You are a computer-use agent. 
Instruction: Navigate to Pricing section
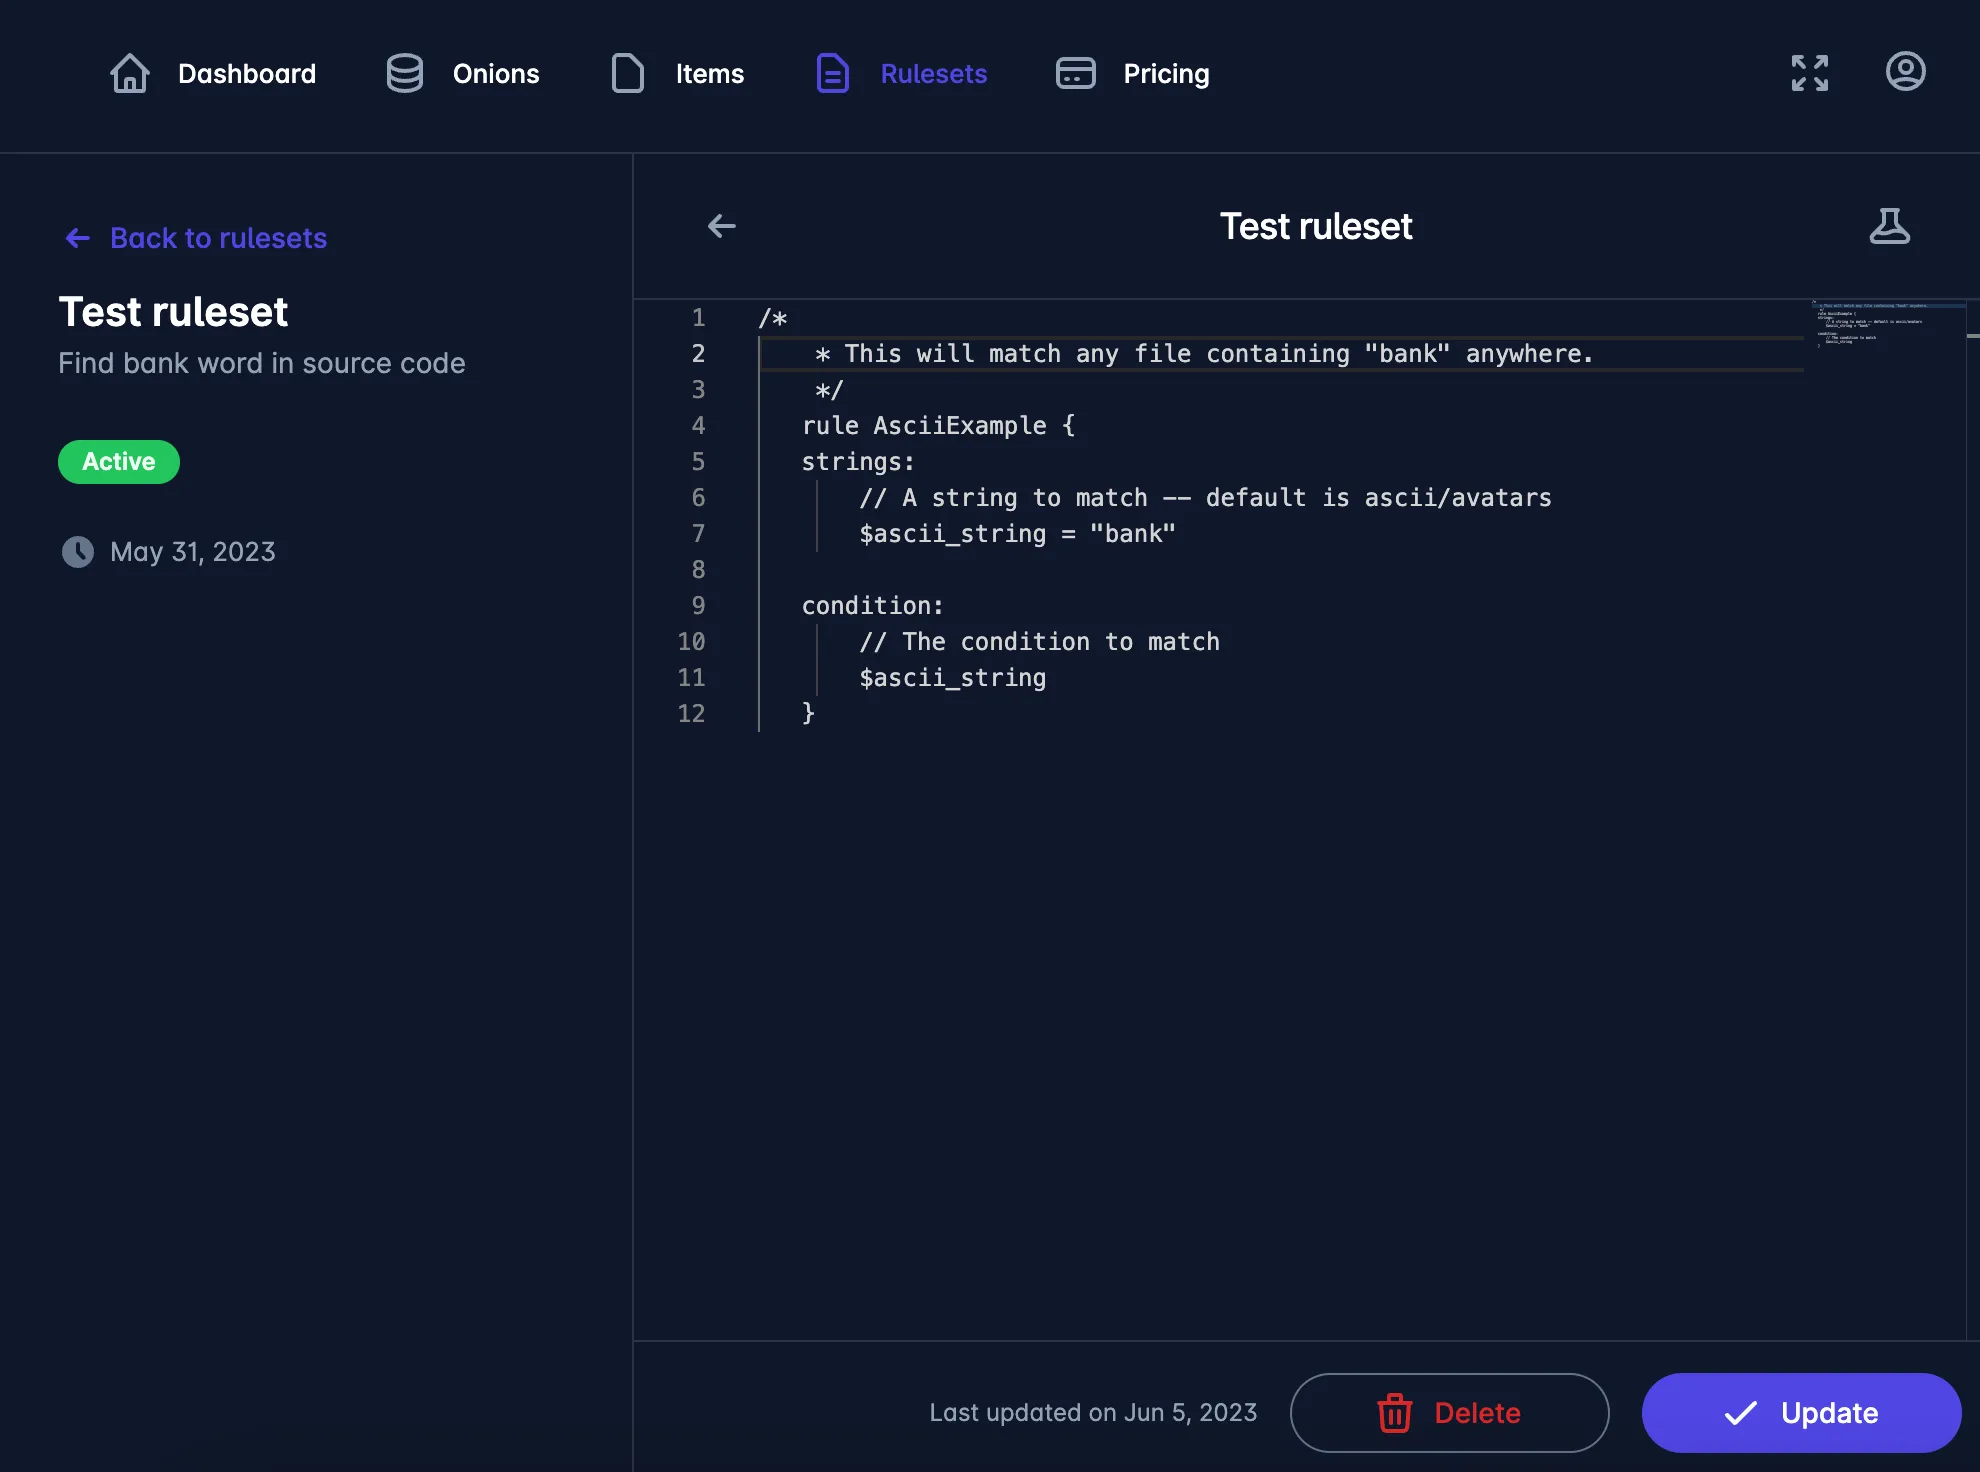(x=1167, y=71)
